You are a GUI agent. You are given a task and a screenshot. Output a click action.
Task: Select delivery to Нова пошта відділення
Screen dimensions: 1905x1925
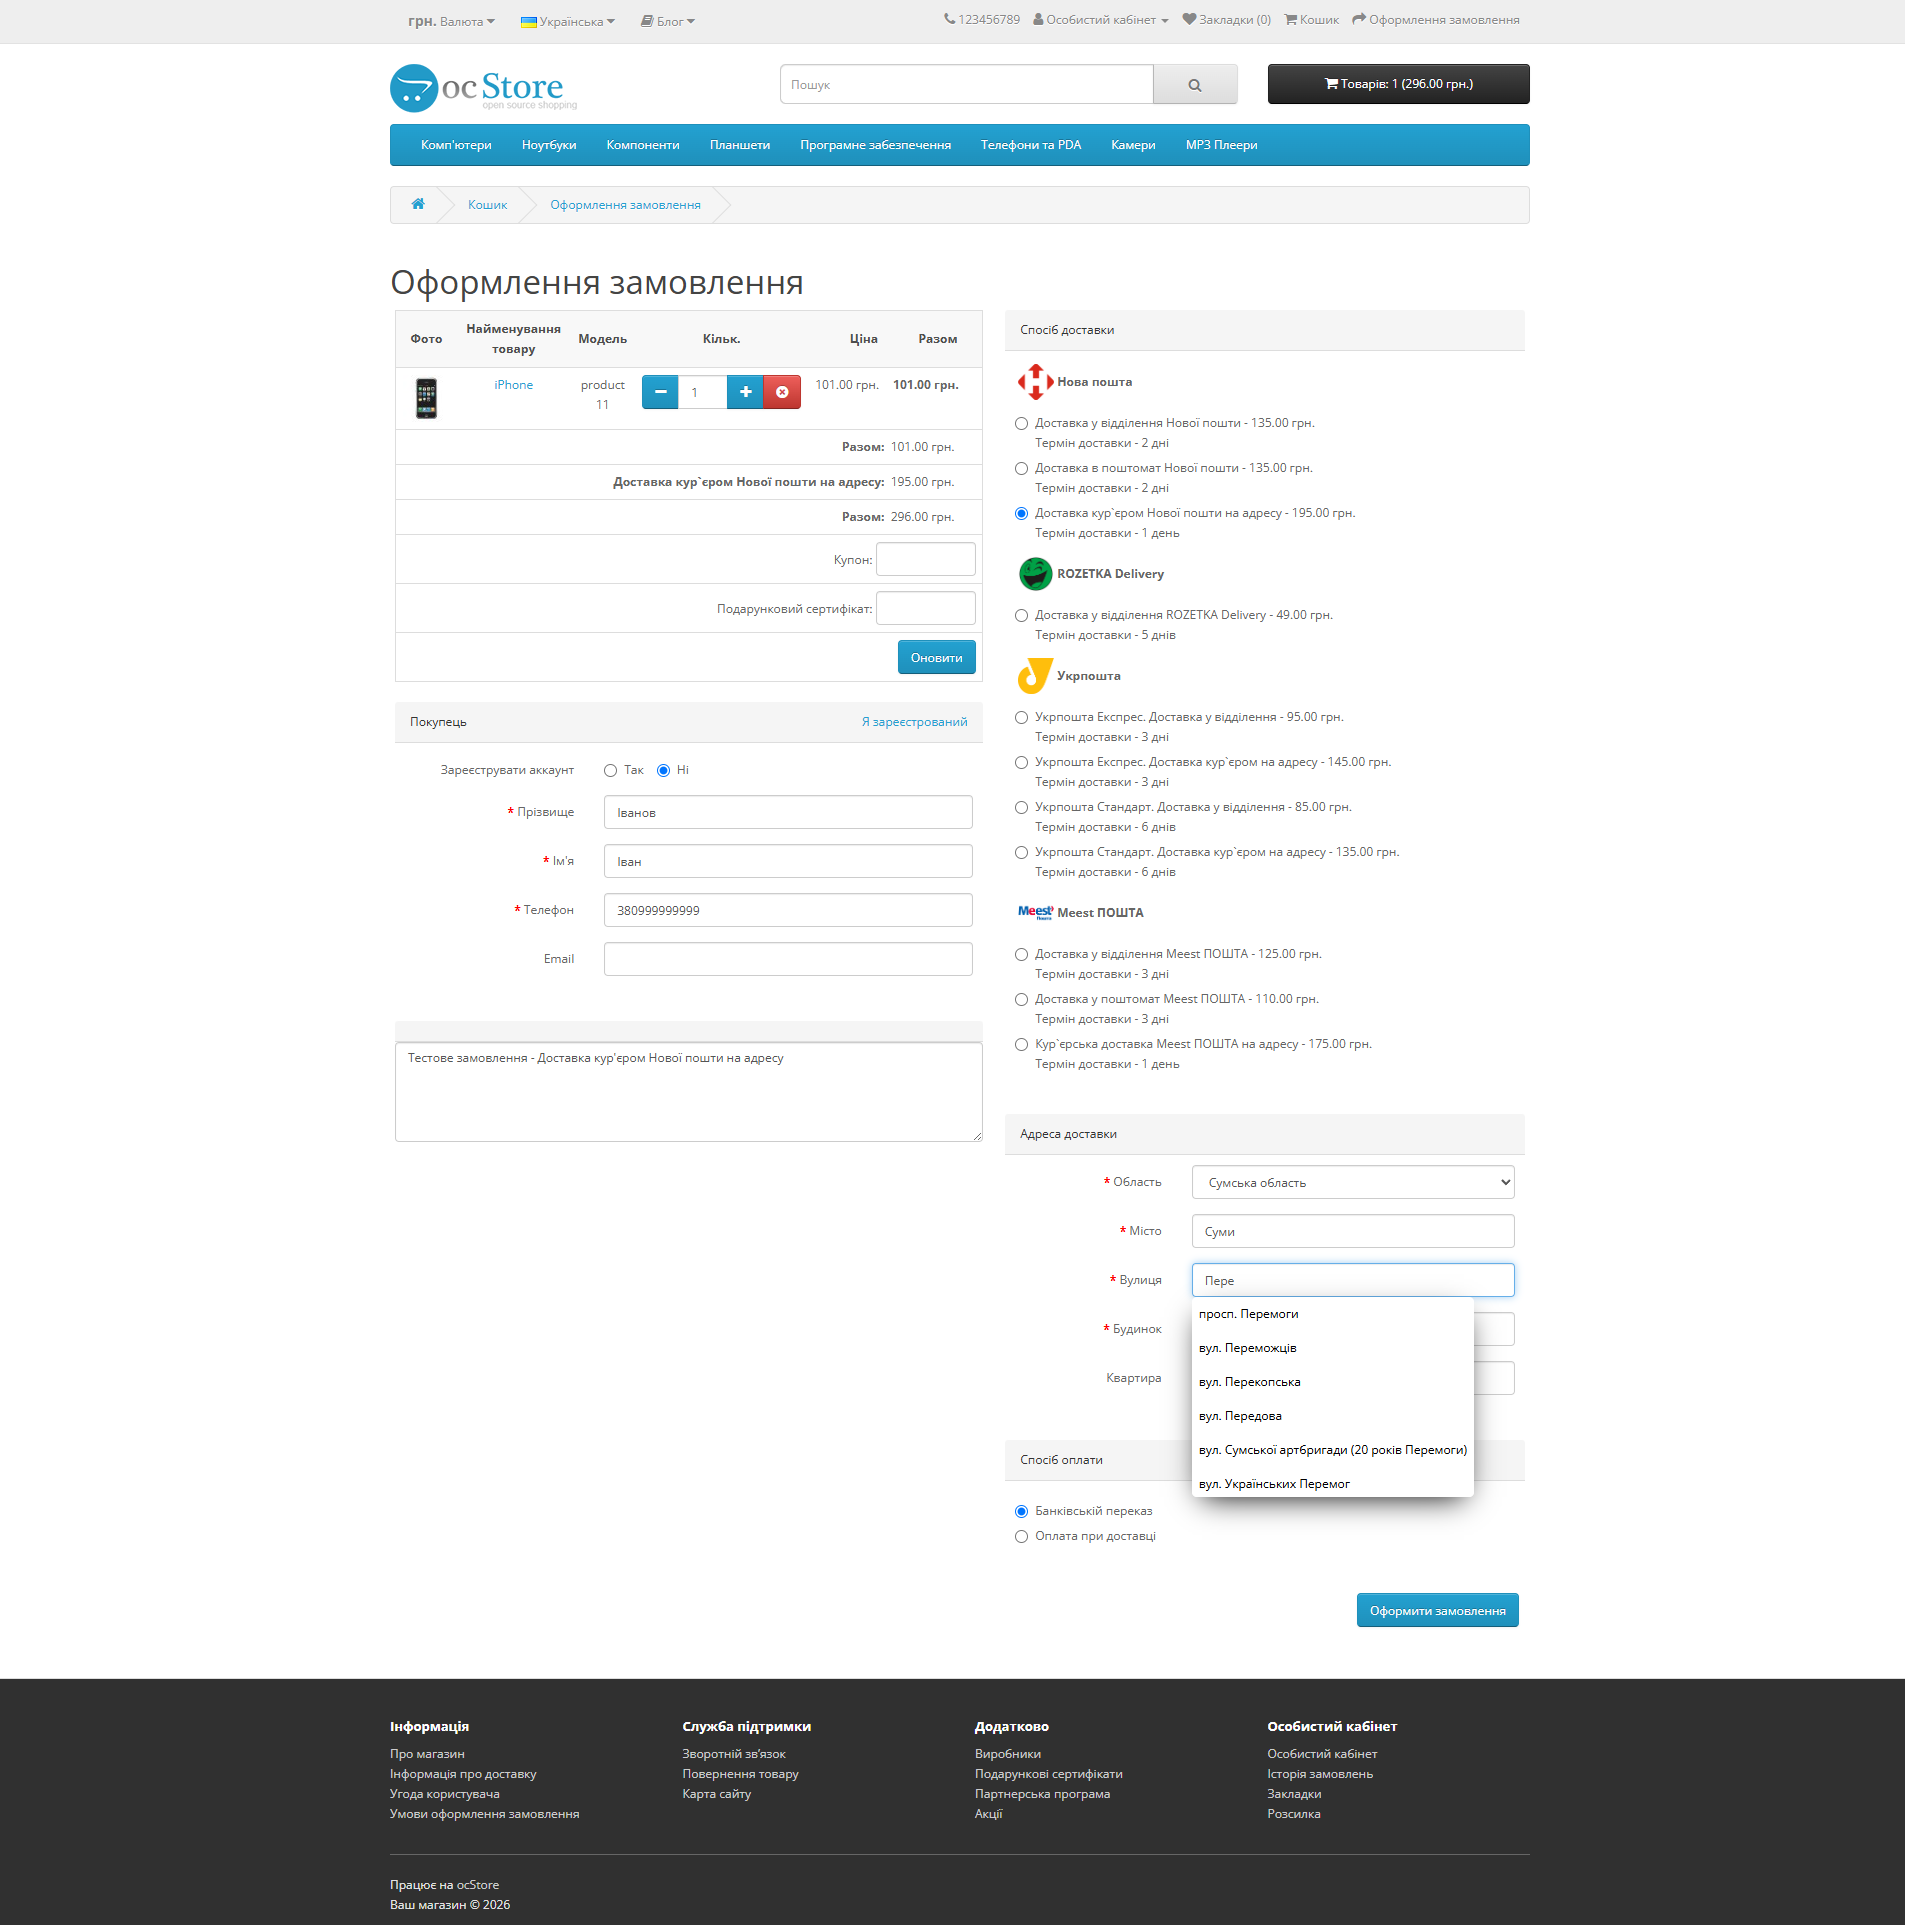[x=1021, y=424]
